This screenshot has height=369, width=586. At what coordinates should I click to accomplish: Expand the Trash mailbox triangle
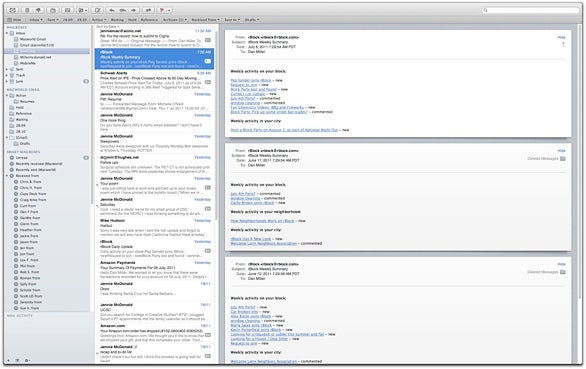tap(7, 75)
